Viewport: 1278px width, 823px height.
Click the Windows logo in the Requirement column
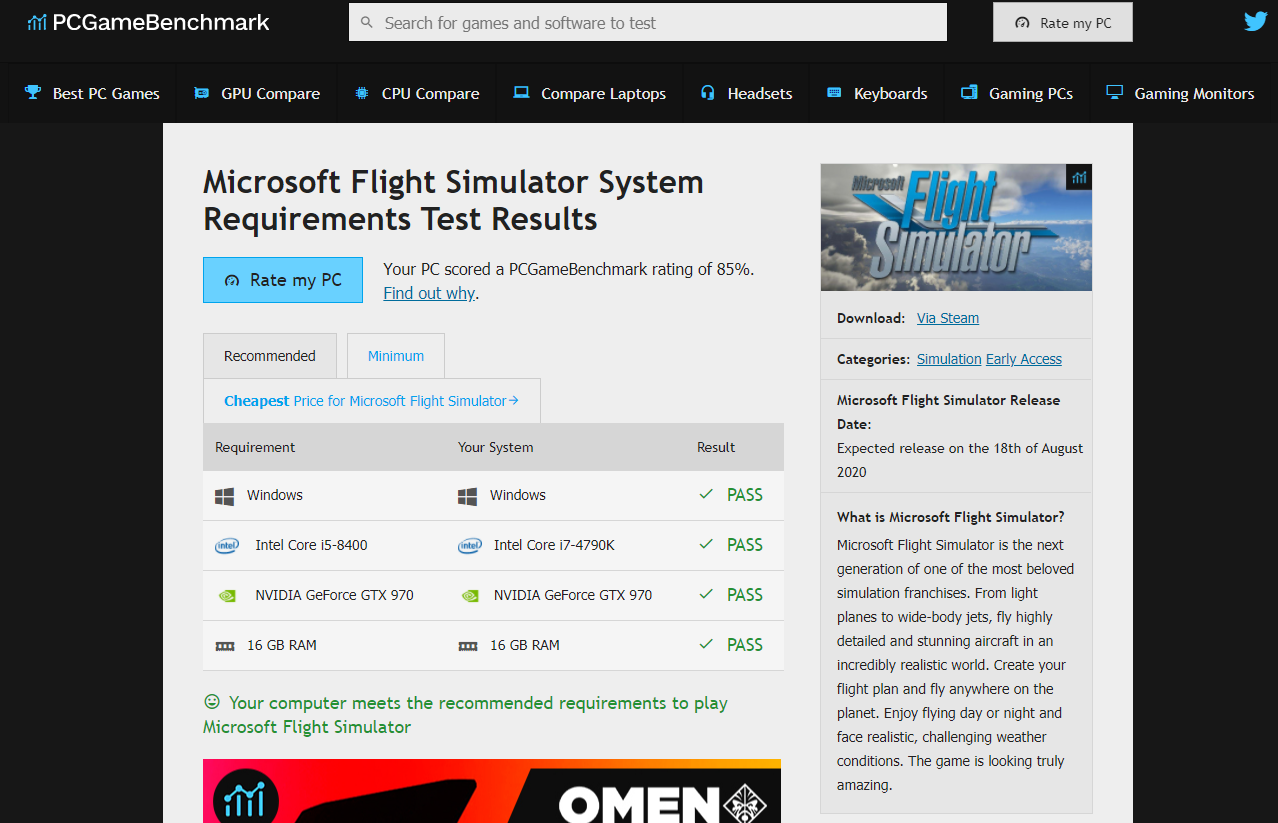click(225, 496)
